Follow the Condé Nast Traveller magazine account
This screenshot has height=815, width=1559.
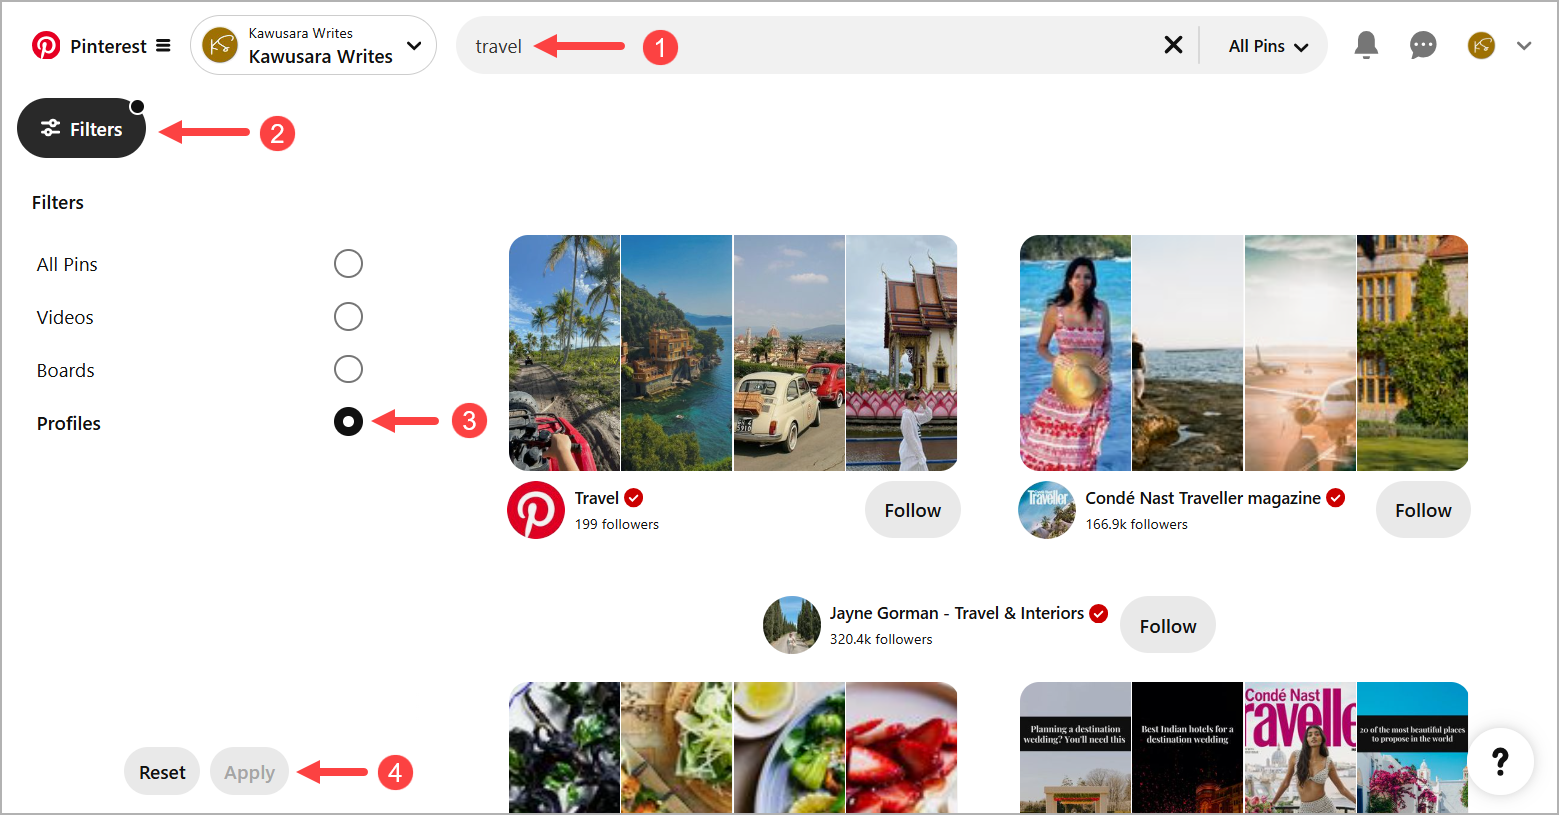[x=1422, y=509]
